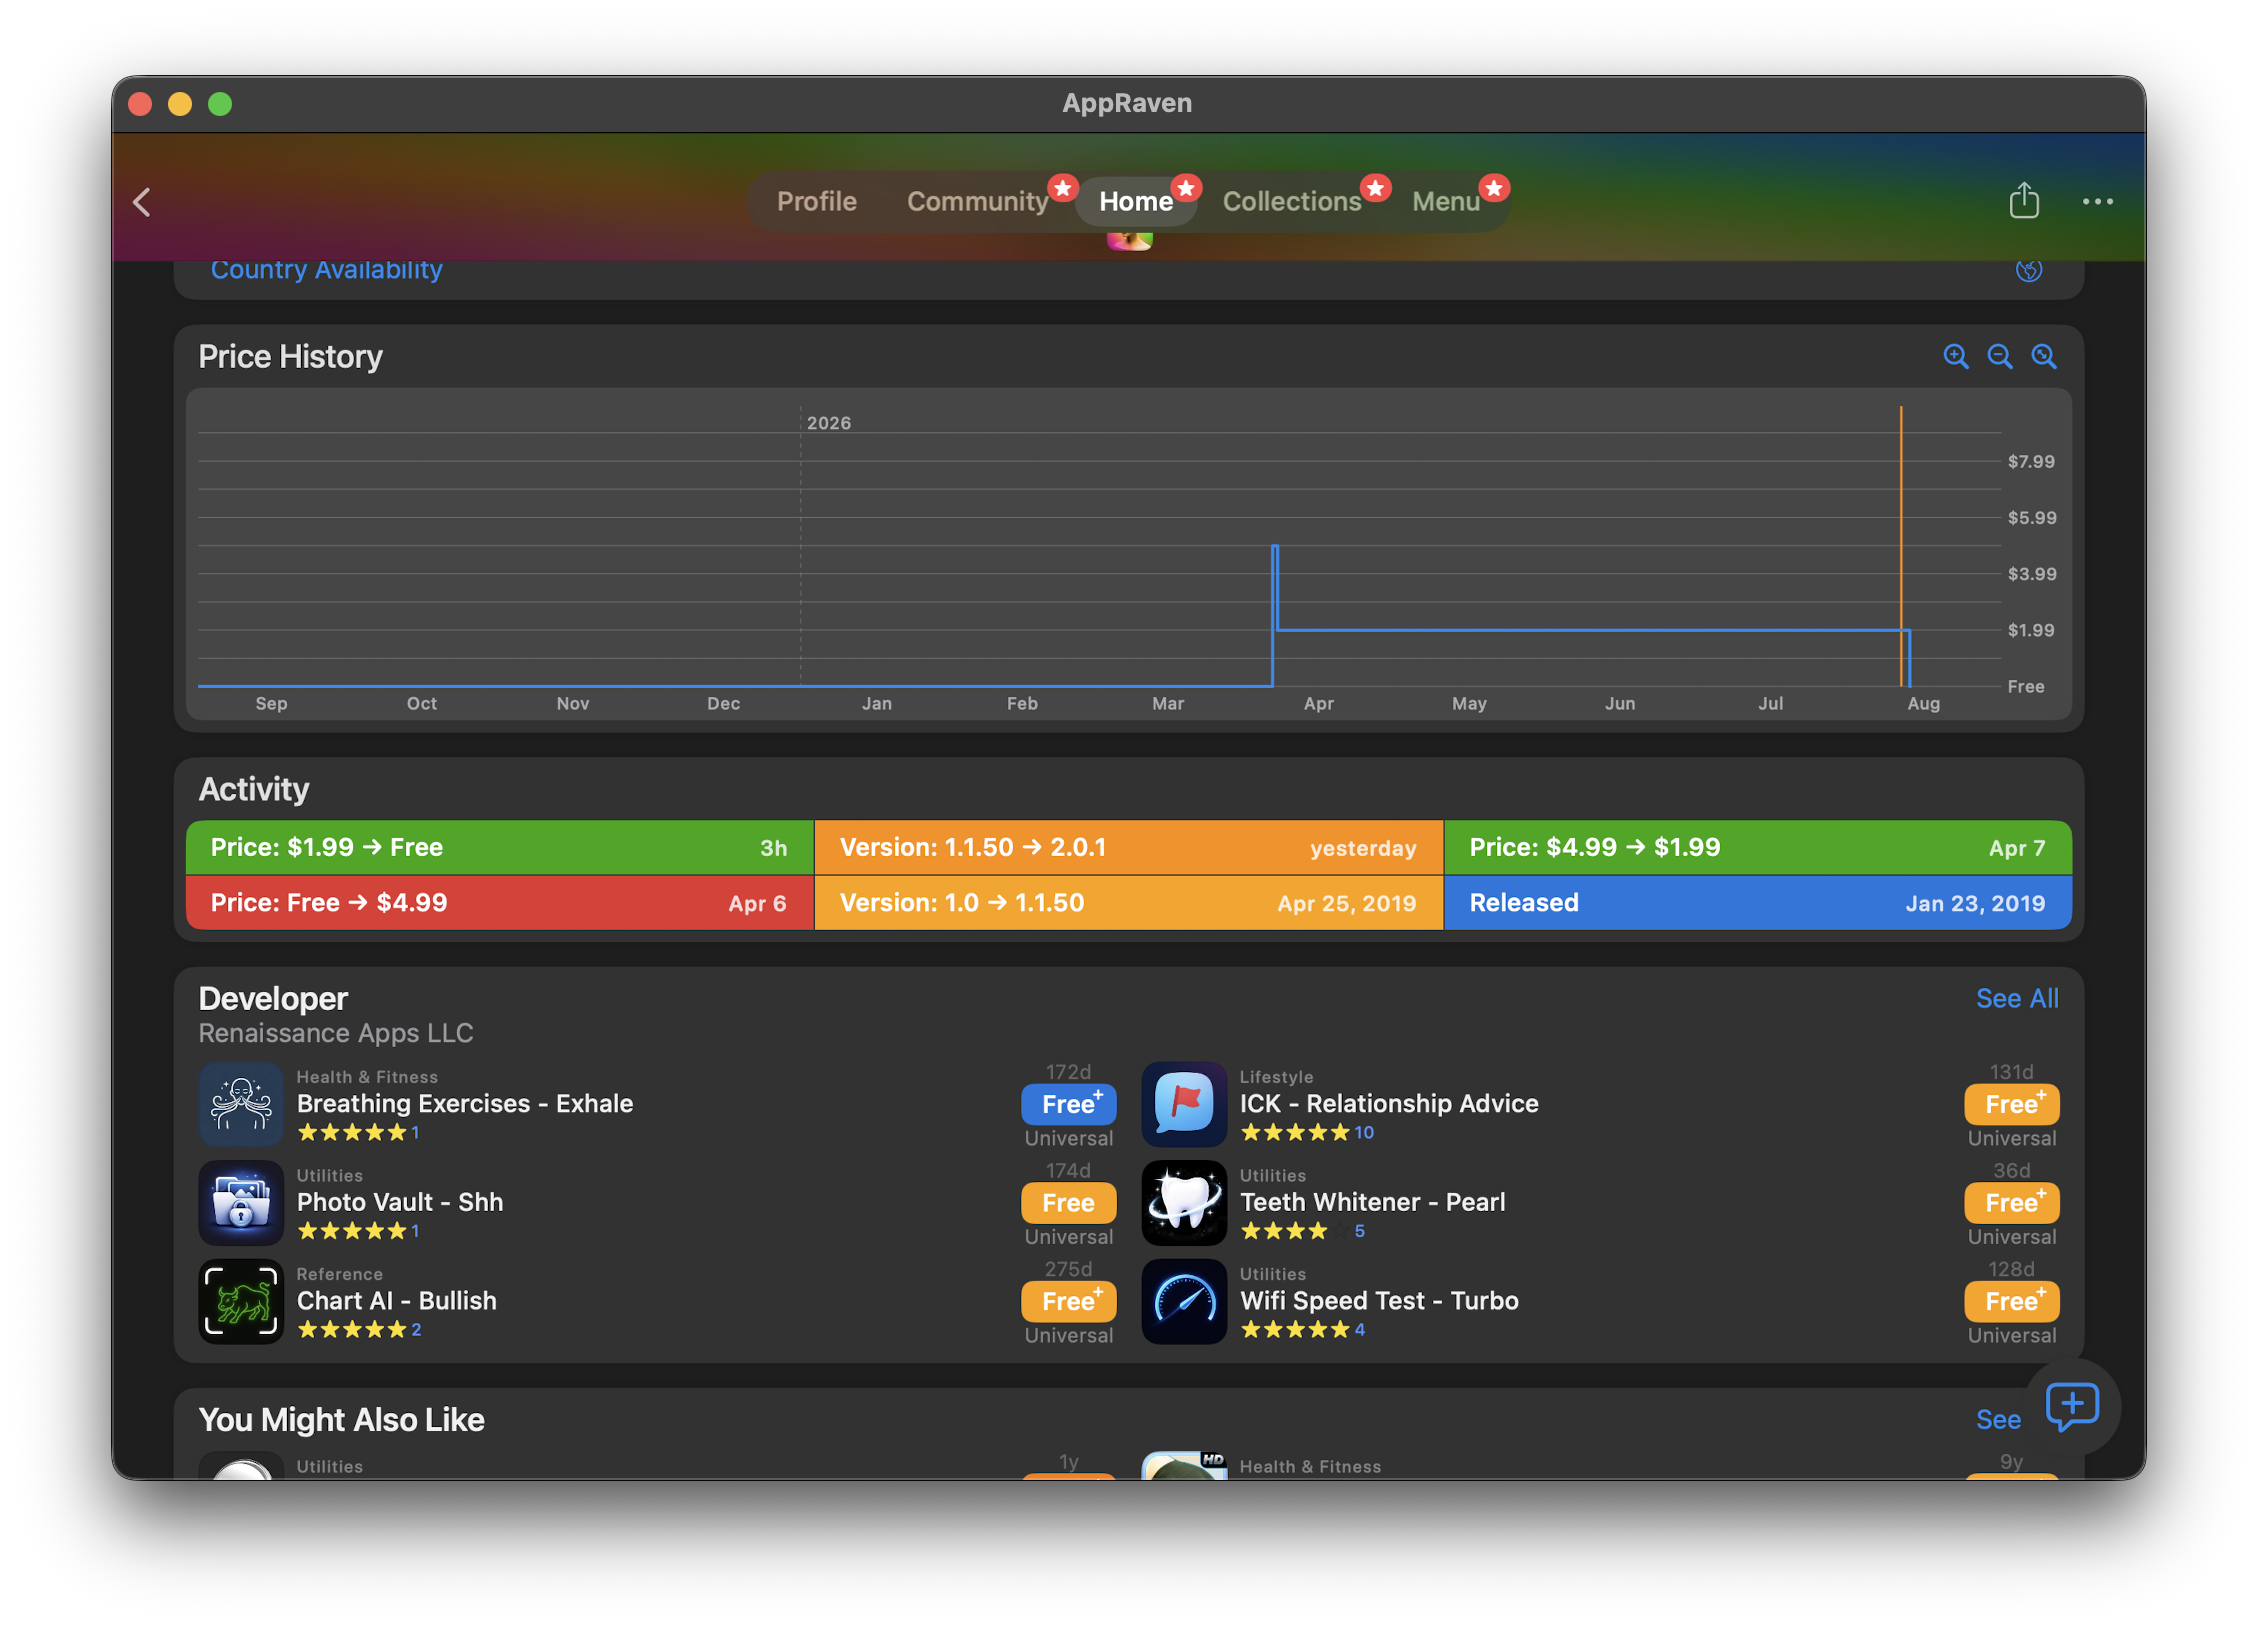Image resolution: width=2258 pixels, height=1628 pixels.
Task: Click Free+ button for Teeth Whitener - Pearl
Action: (2011, 1203)
